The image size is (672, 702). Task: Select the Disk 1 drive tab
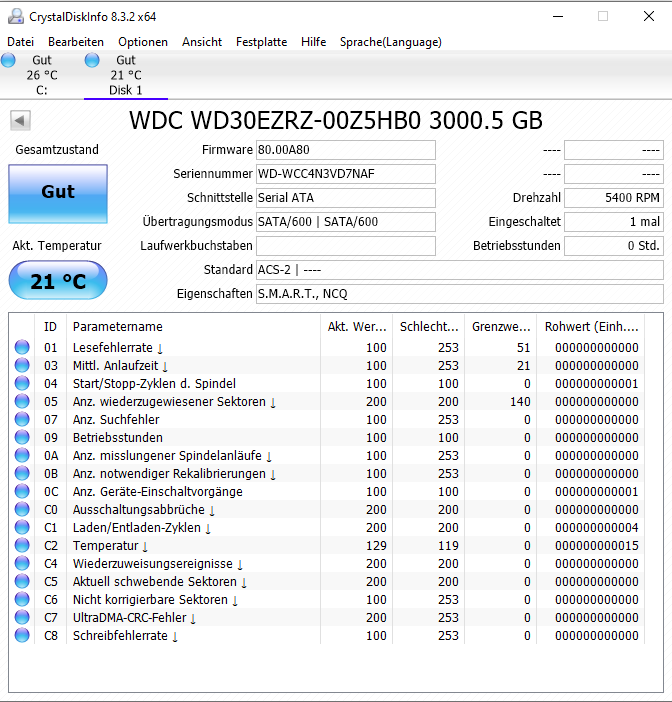pos(126,75)
